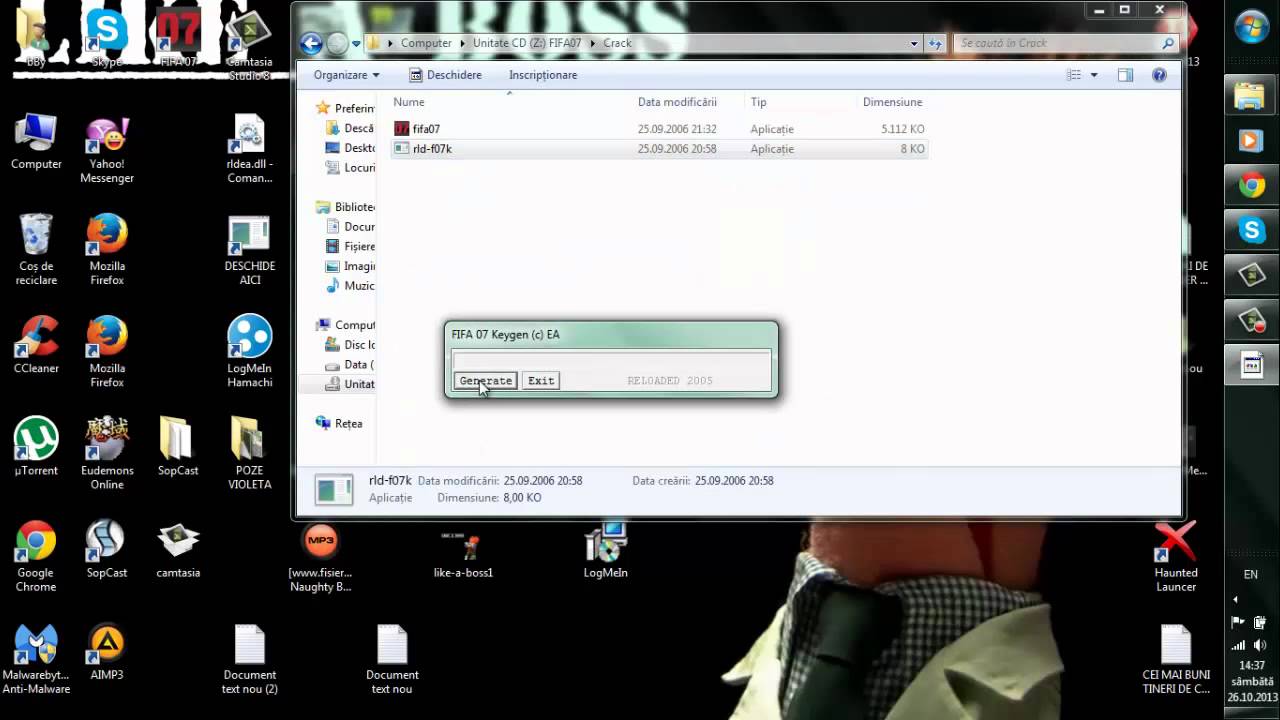The image size is (1280, 720).
Task: Select Desktop in the navigation pane
Action: click(x=350, y=148)
